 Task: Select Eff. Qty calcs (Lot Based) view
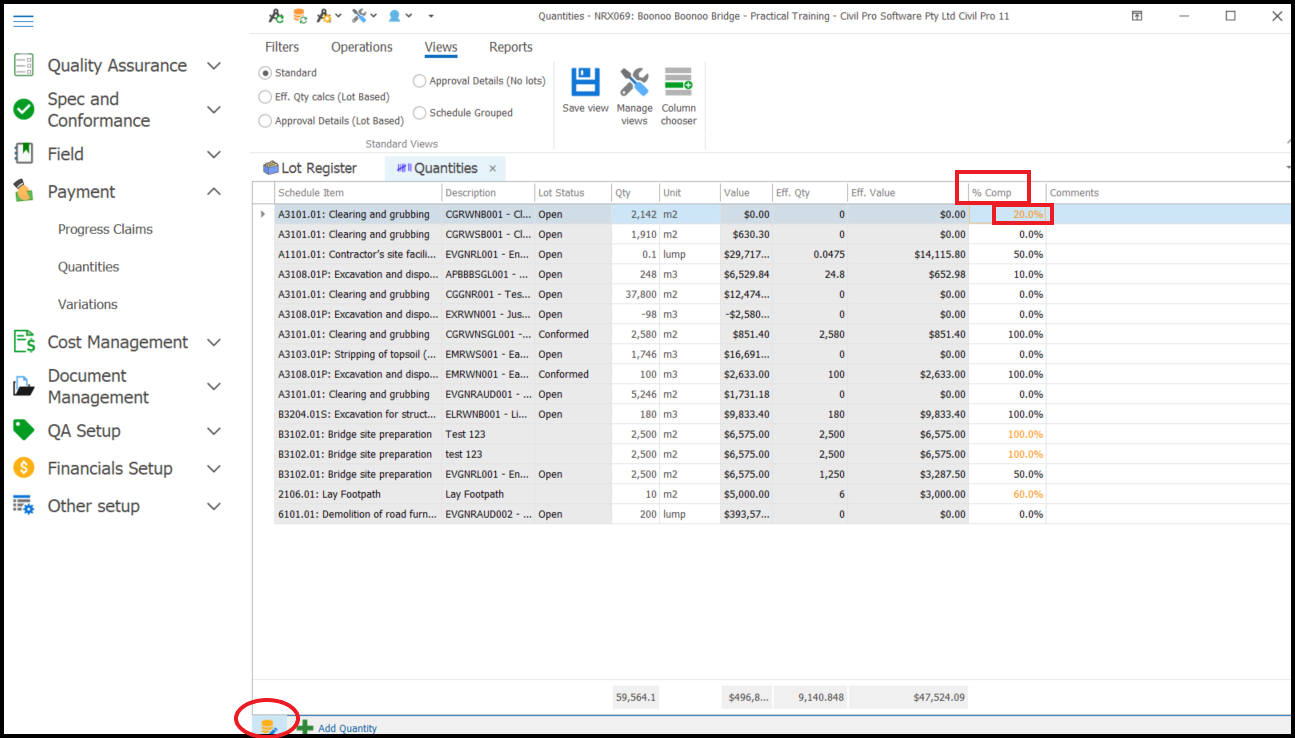click(265, 97)
